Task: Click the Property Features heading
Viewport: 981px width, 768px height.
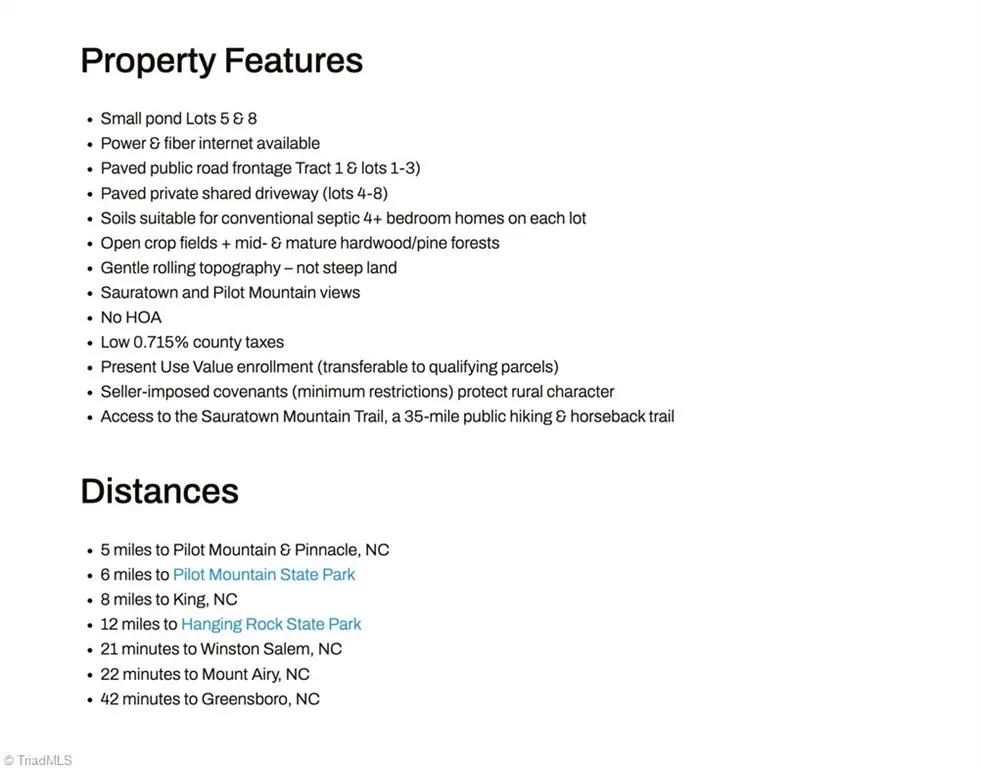Action: (221, 61)
